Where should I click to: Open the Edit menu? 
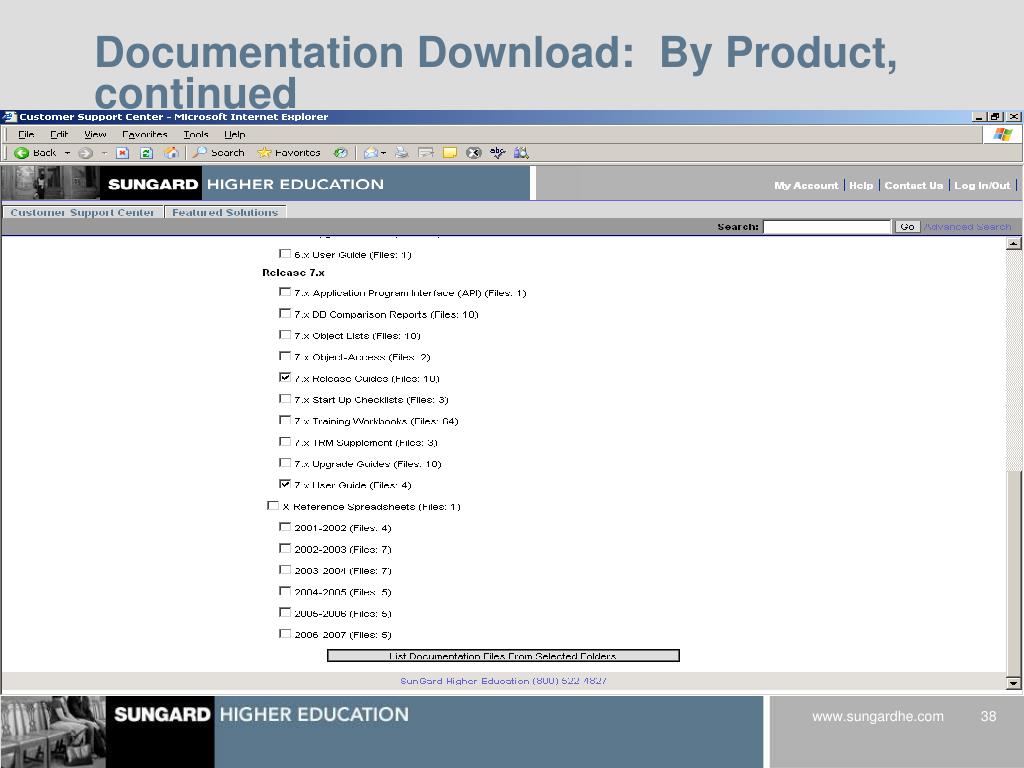[x=59, y=135]
